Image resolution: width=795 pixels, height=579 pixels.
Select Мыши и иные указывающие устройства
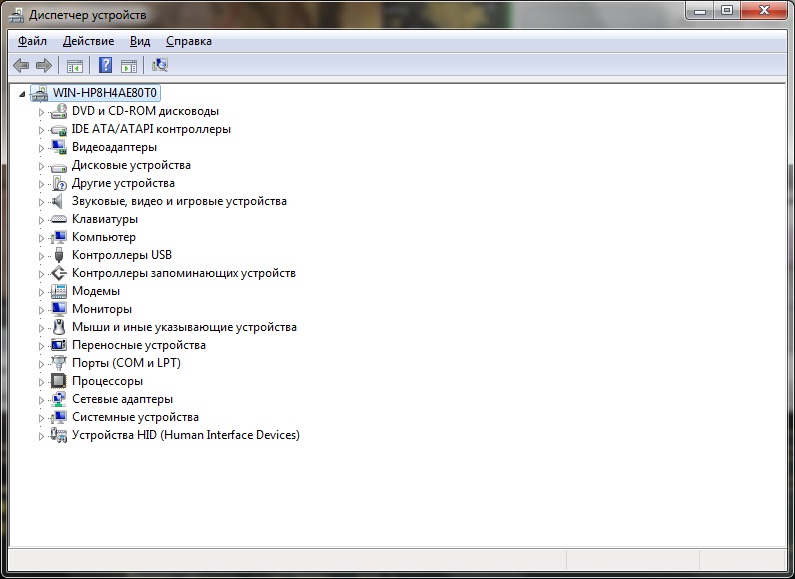184,327
